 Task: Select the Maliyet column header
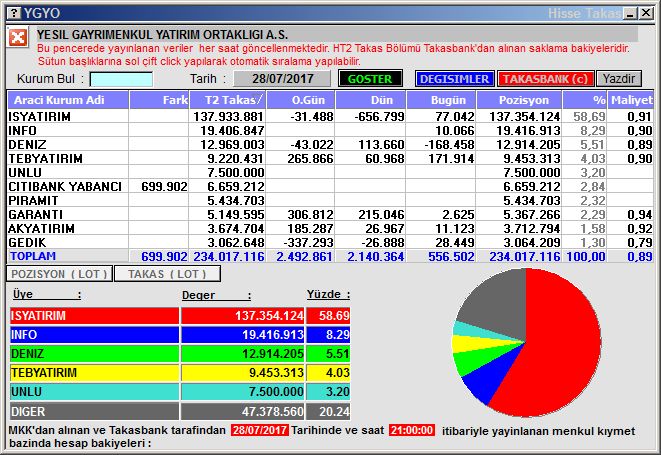[x=631, y=100]
